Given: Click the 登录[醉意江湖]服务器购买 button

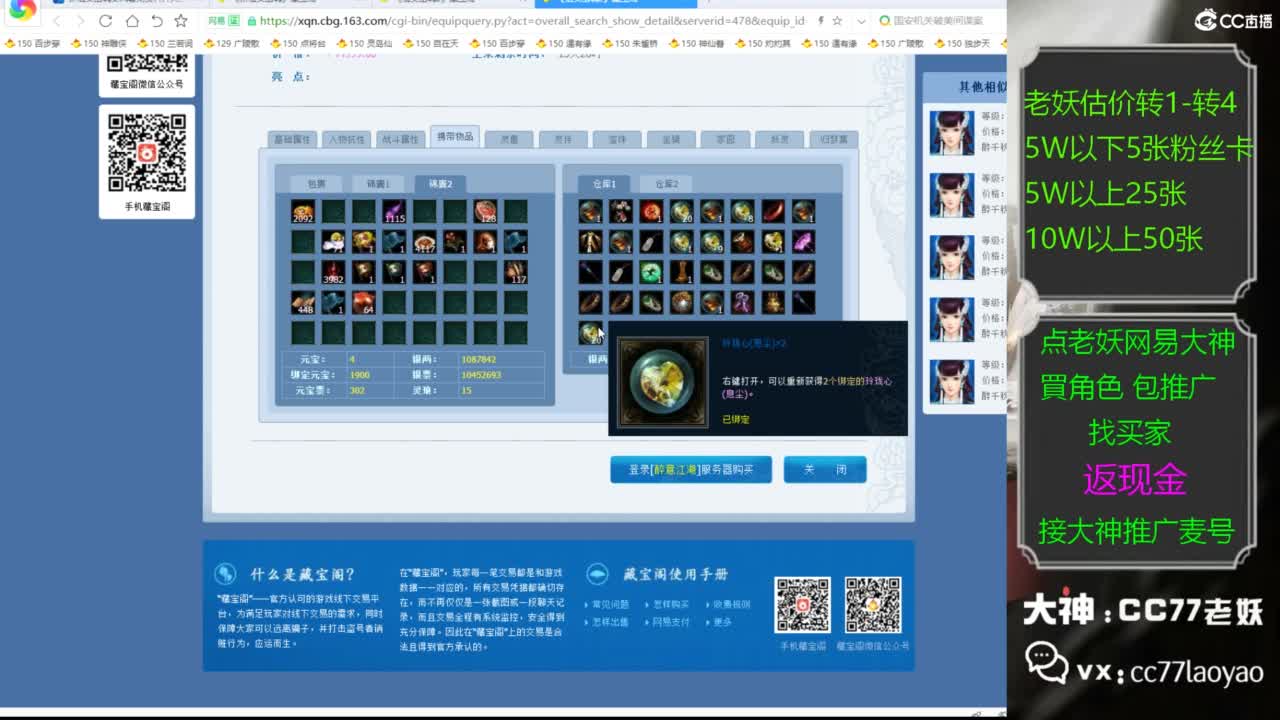Looking at the screenshot, I should [x=690, y=470].
